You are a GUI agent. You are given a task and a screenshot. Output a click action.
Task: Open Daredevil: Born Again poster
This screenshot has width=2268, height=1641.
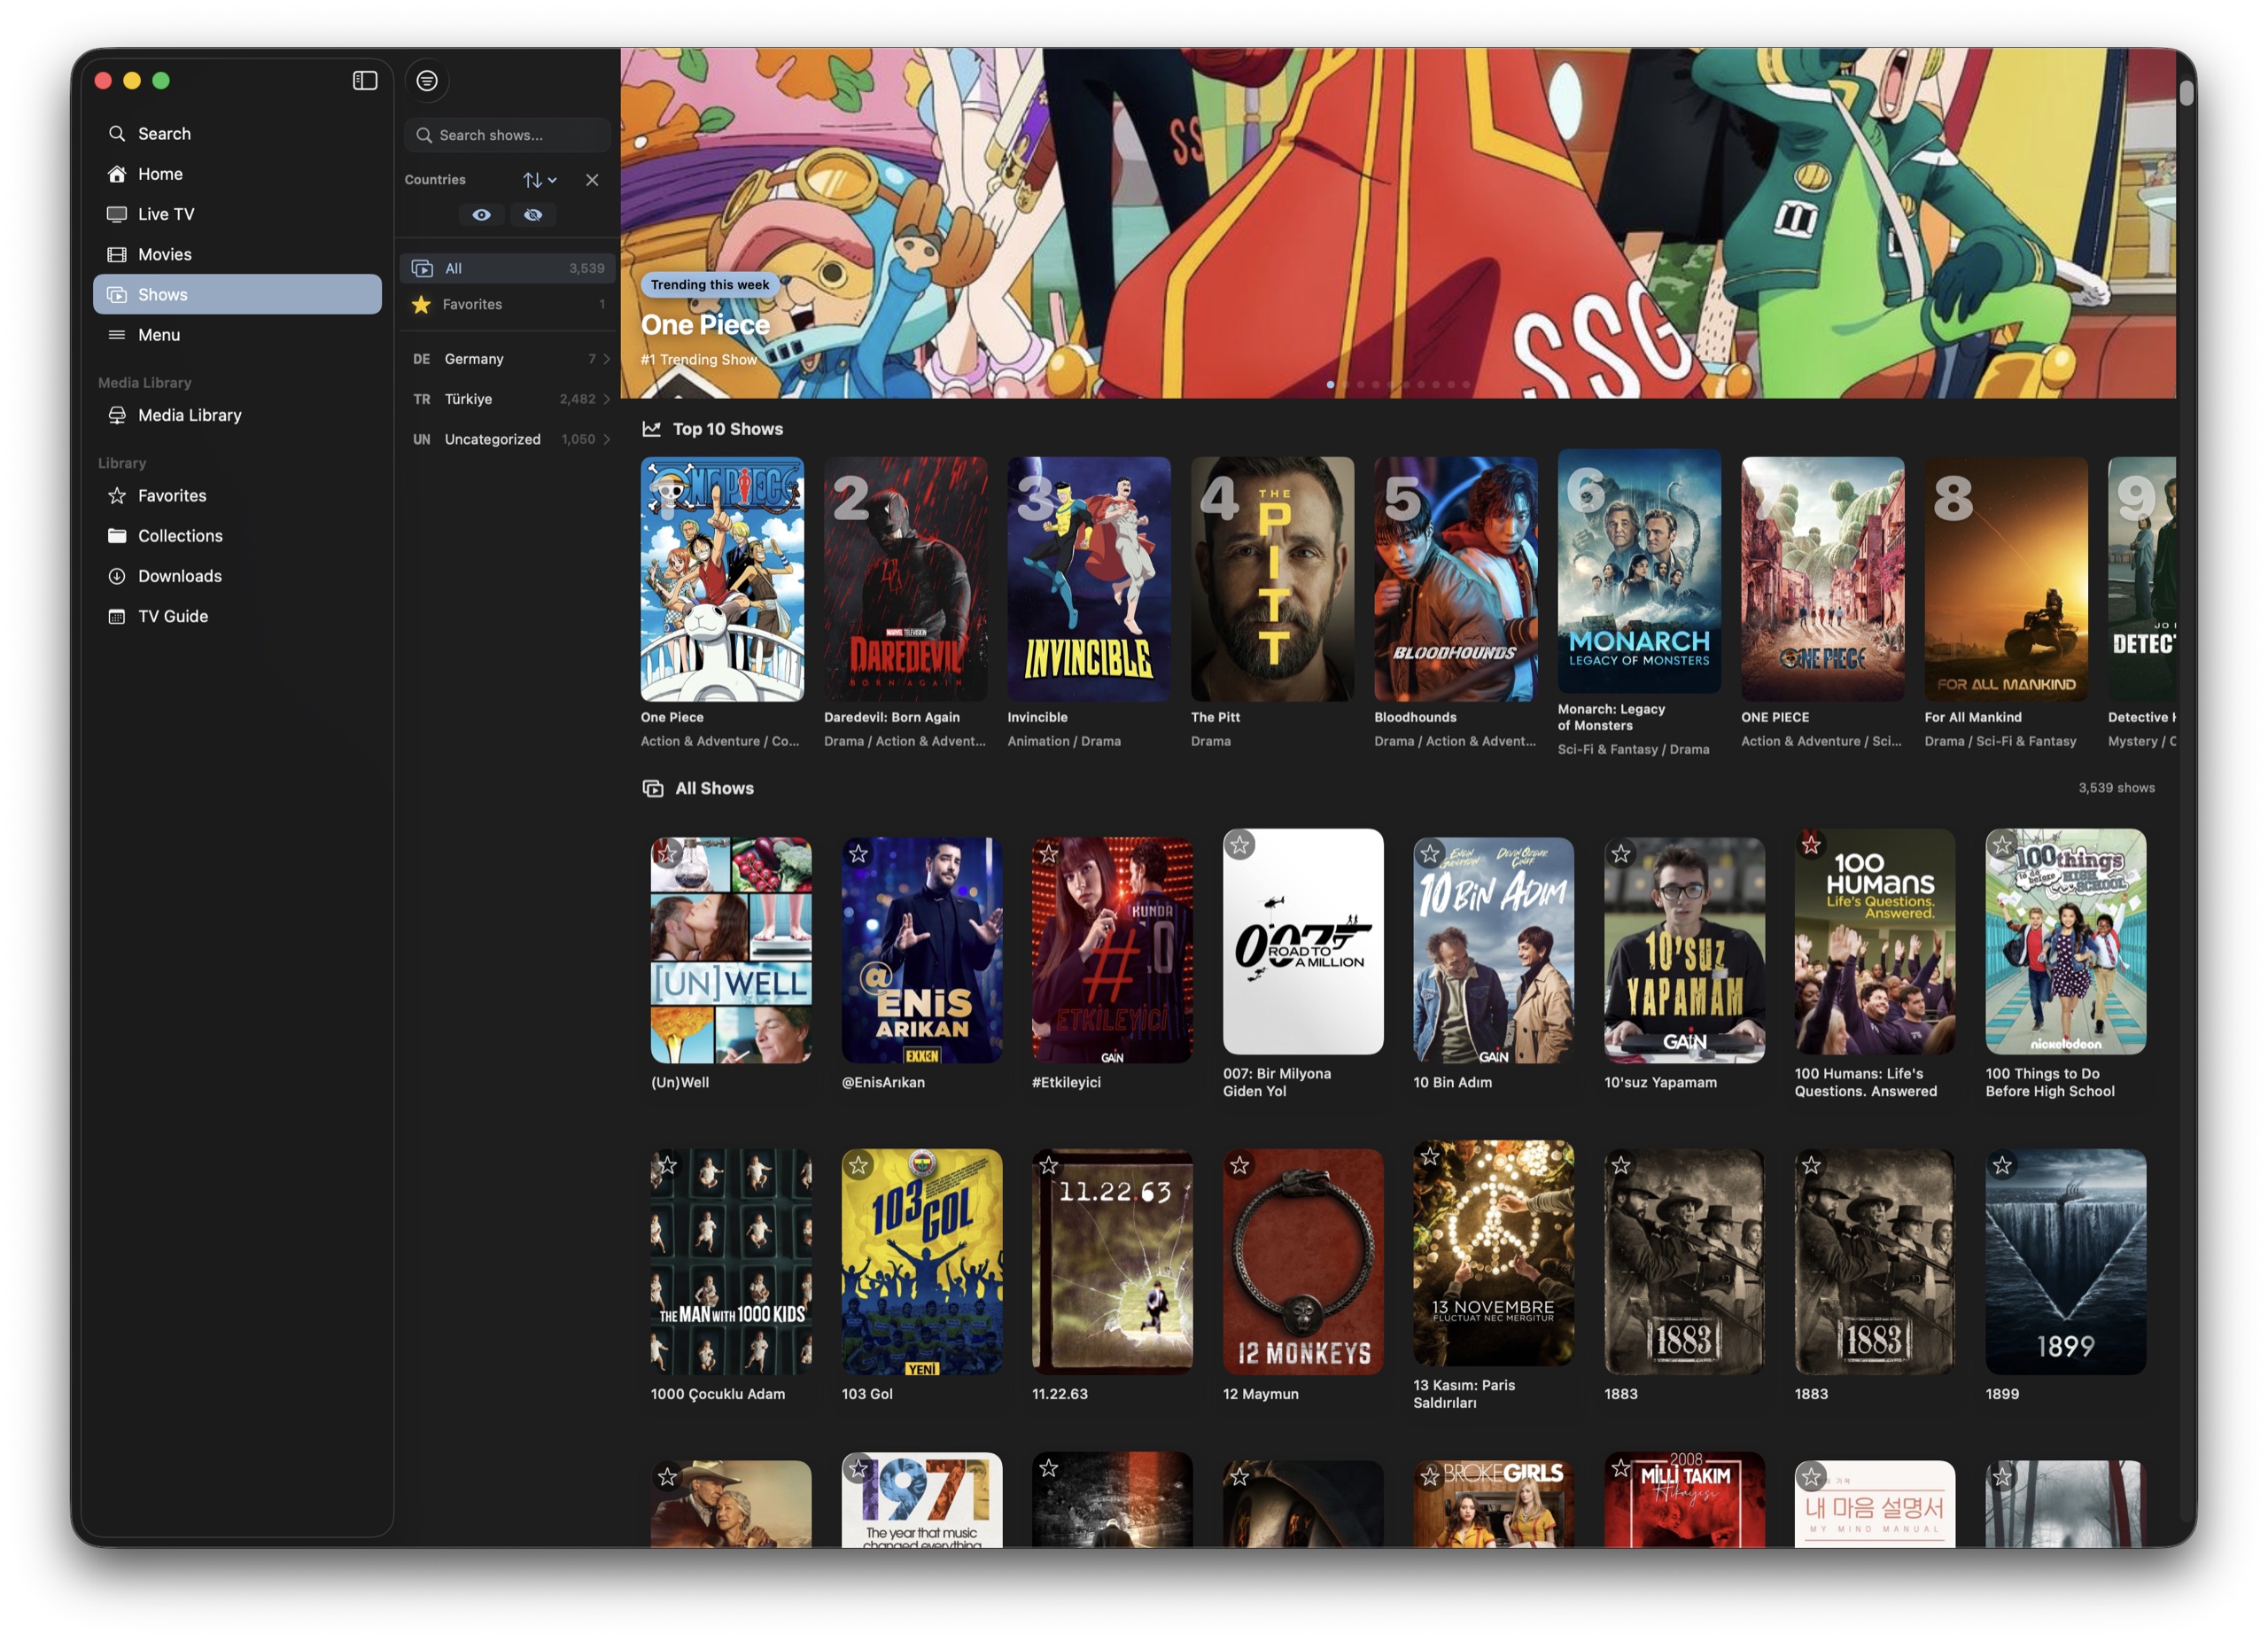click(x=905, y=579)
